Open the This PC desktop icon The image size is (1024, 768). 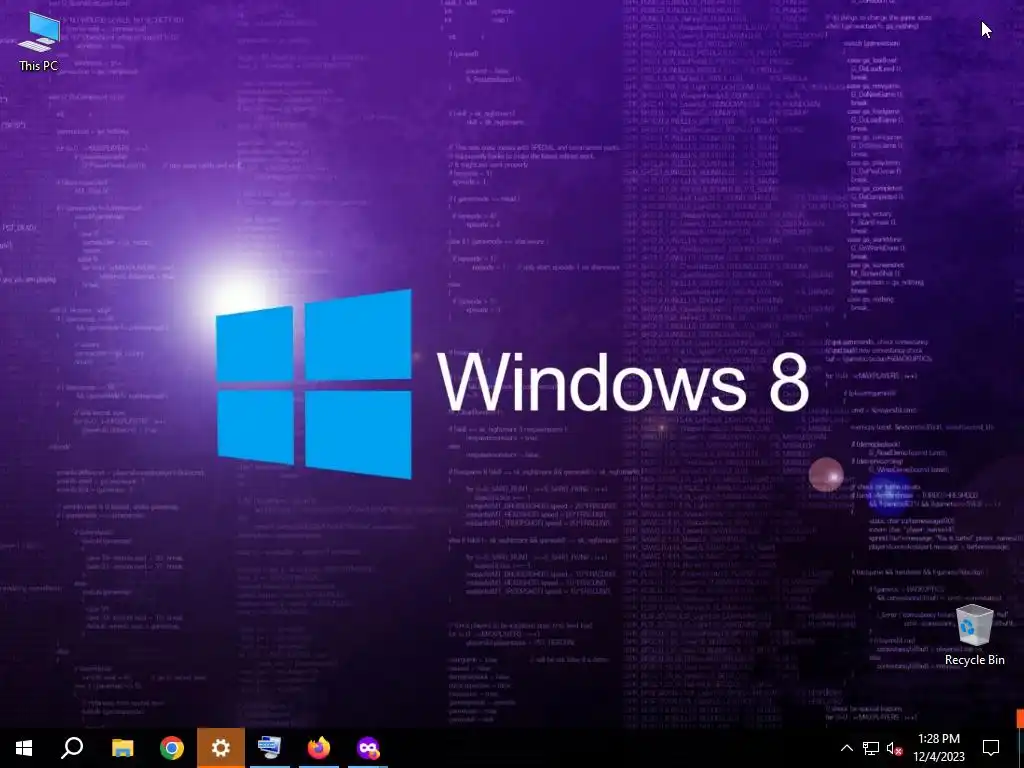(39, 40)
